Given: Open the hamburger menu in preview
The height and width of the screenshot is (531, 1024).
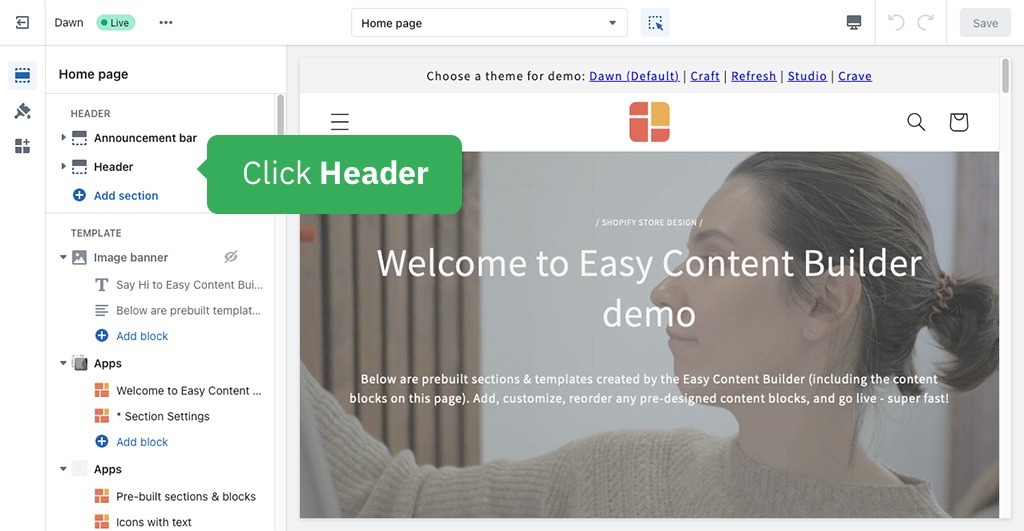Looking at the screenshot, I should coord(340,122).
